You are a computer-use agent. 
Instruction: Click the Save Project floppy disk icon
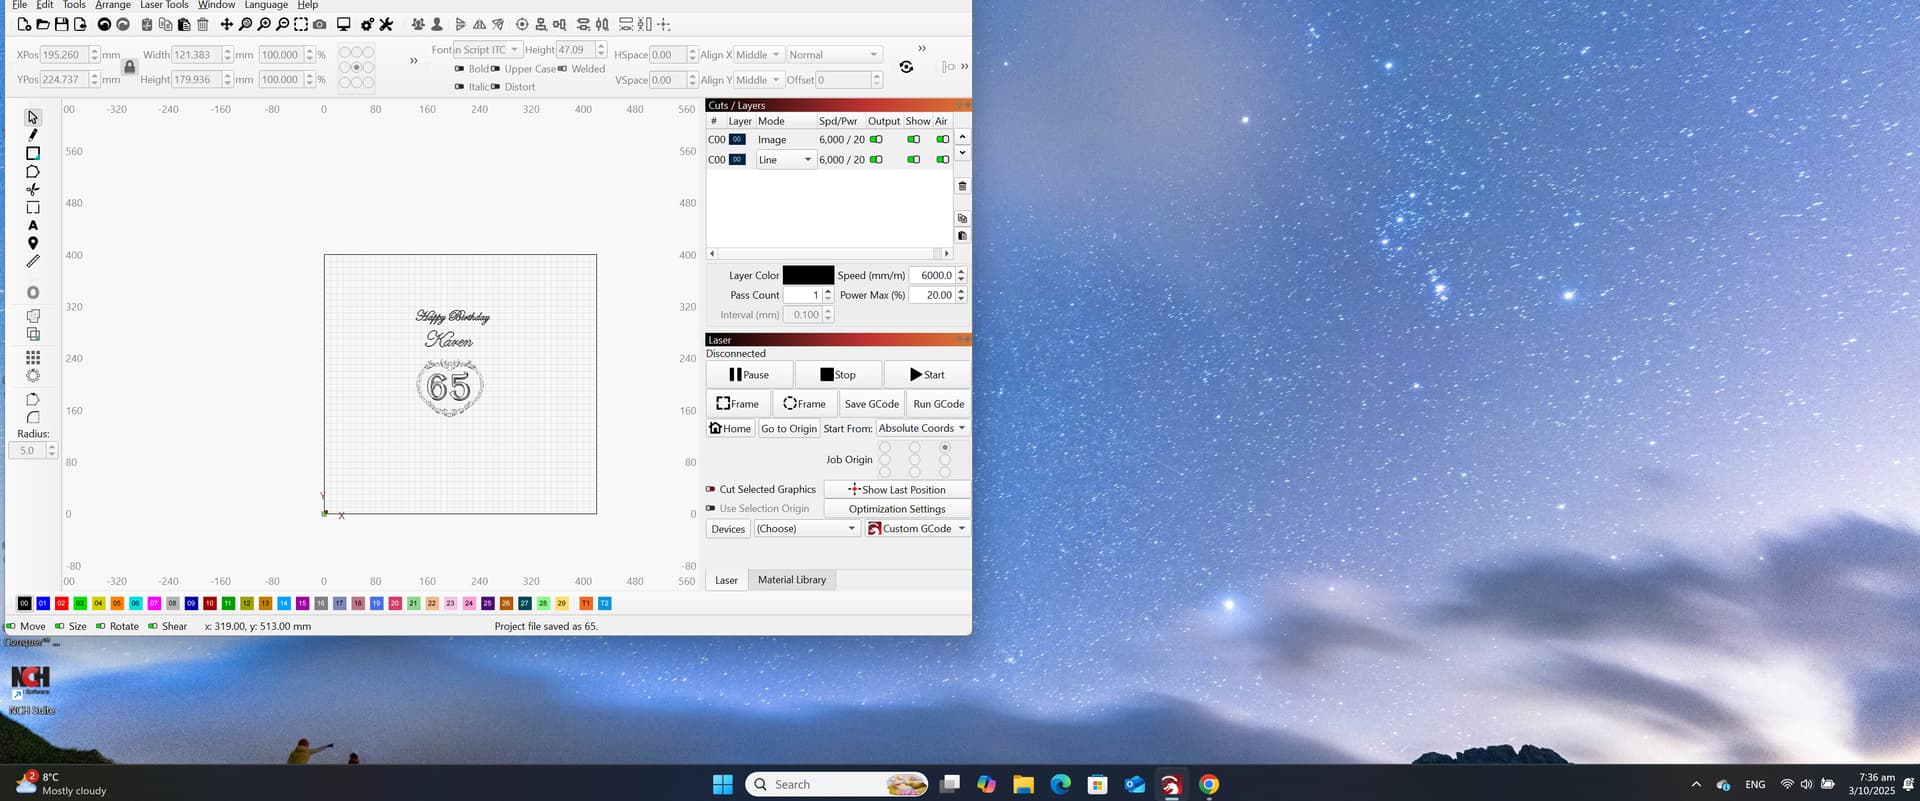pos(61,24)
